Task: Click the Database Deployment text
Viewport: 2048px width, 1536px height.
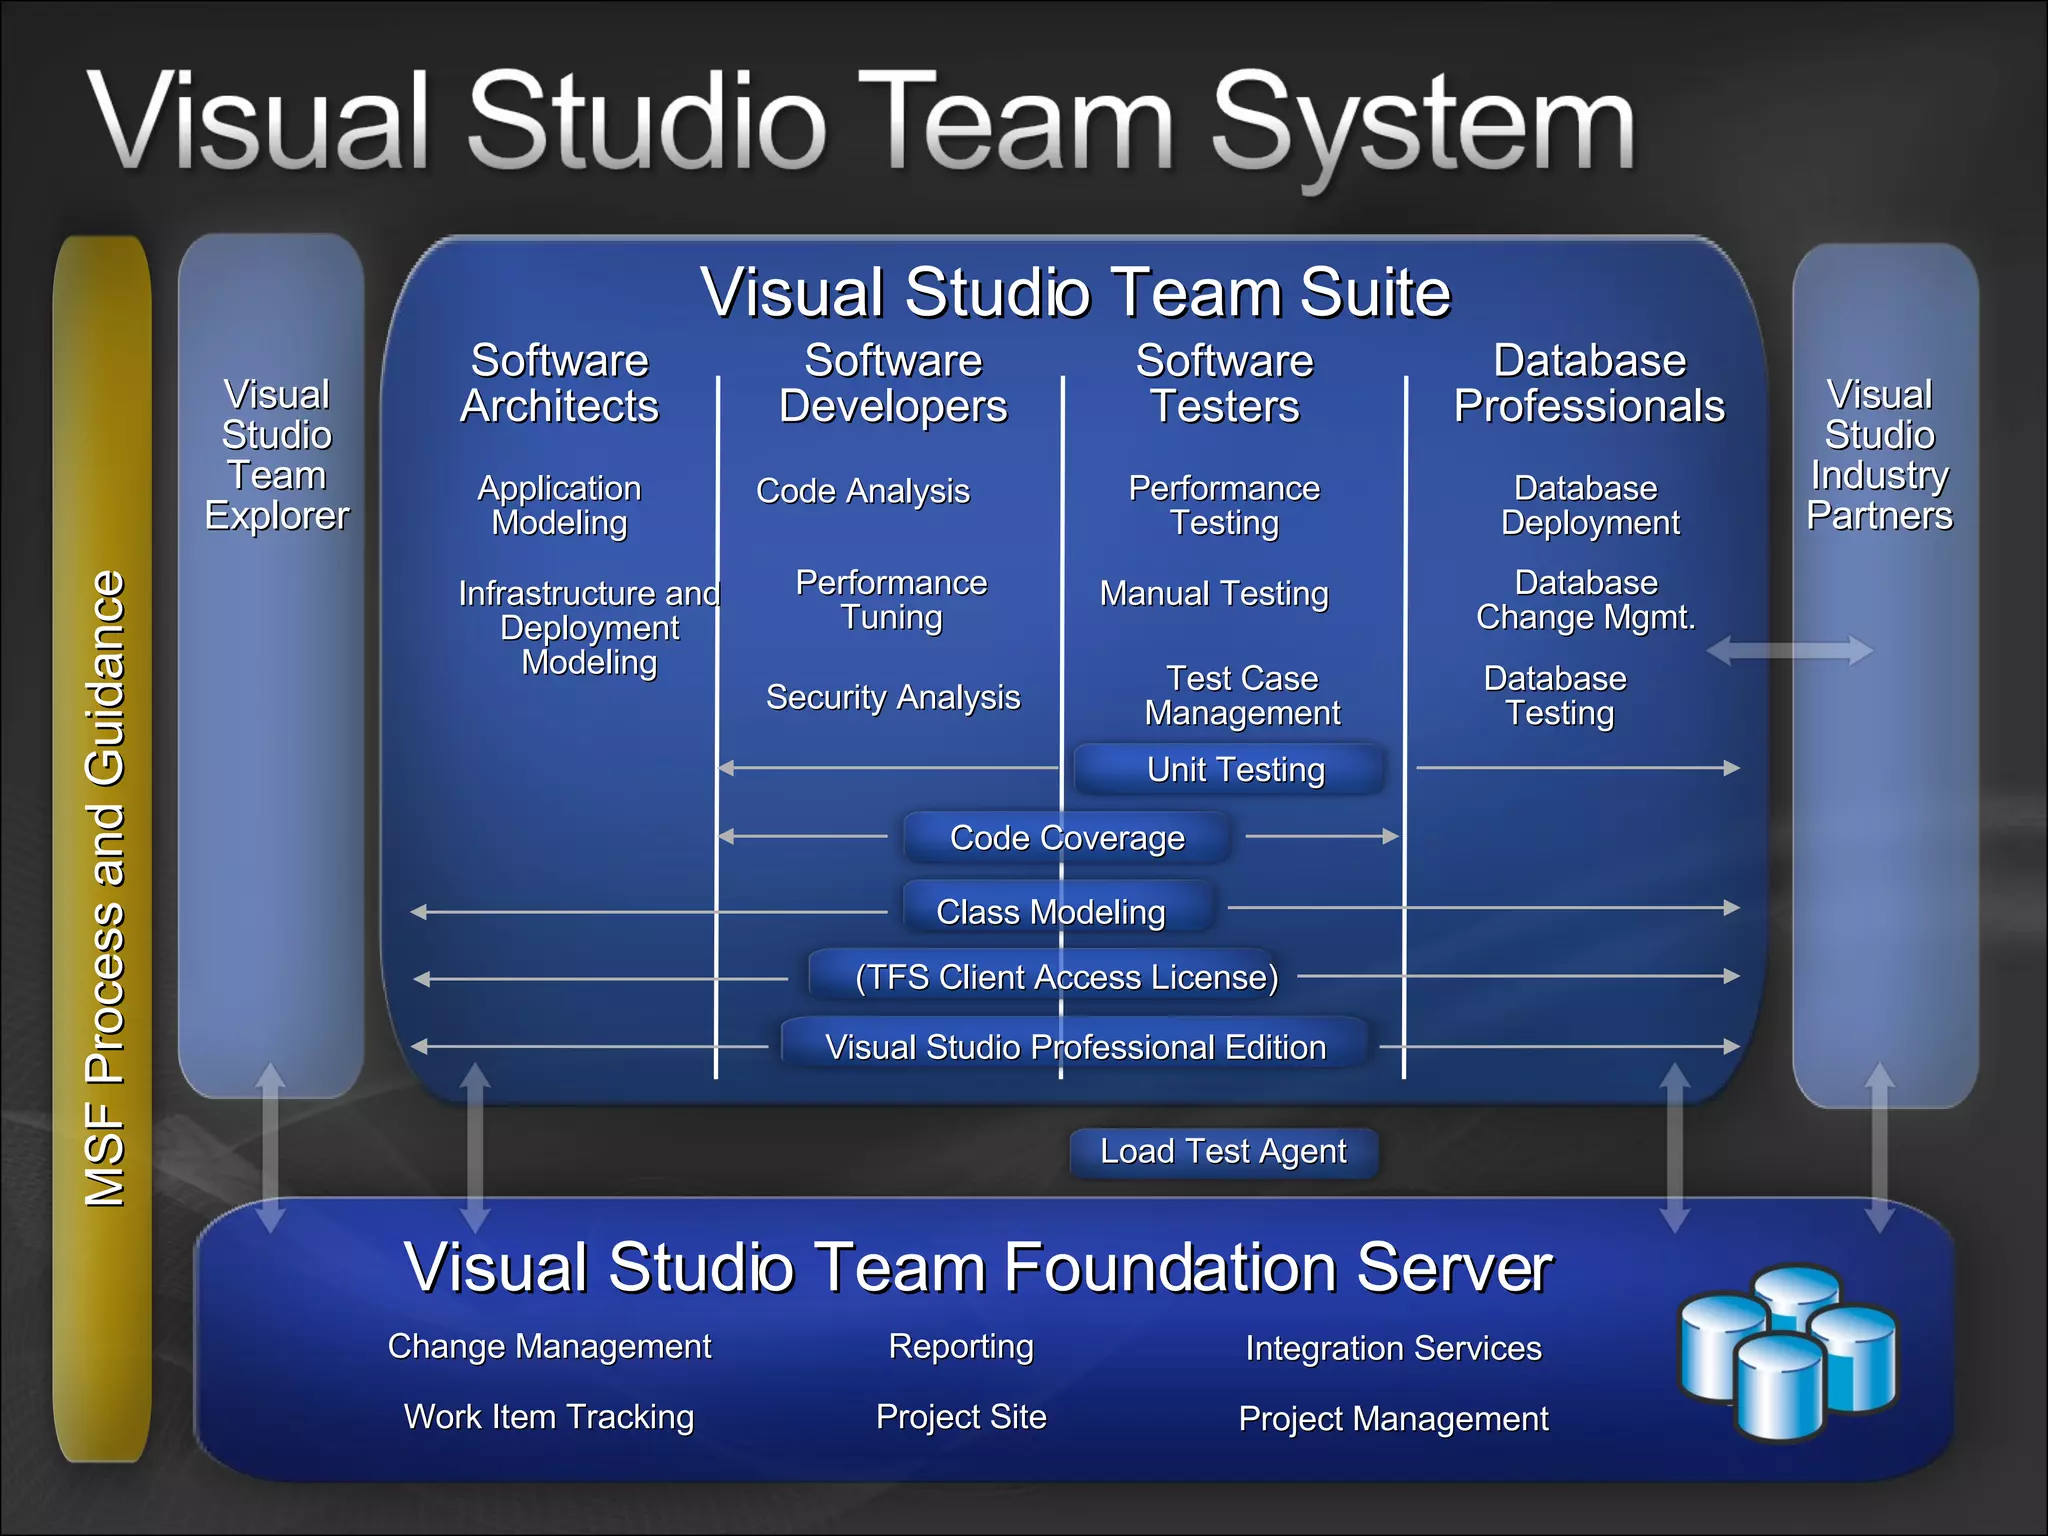Action: click(1590, 505)
